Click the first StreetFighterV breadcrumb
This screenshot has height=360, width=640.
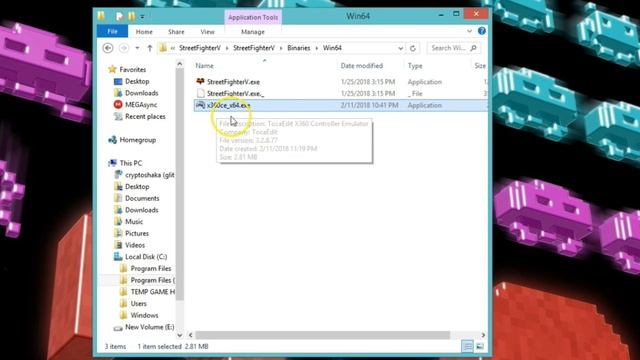[x=200, y=48]
